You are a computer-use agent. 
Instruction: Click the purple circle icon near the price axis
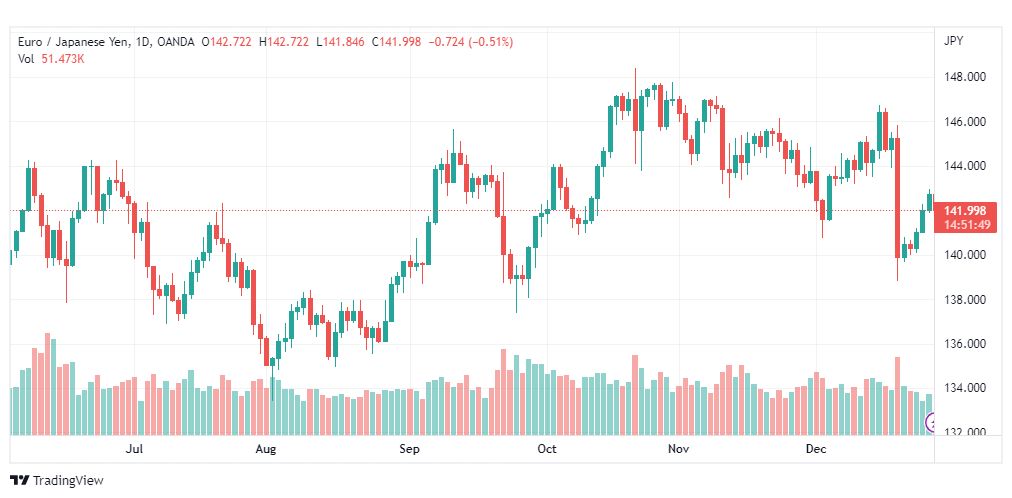click(x=930, y=424)
